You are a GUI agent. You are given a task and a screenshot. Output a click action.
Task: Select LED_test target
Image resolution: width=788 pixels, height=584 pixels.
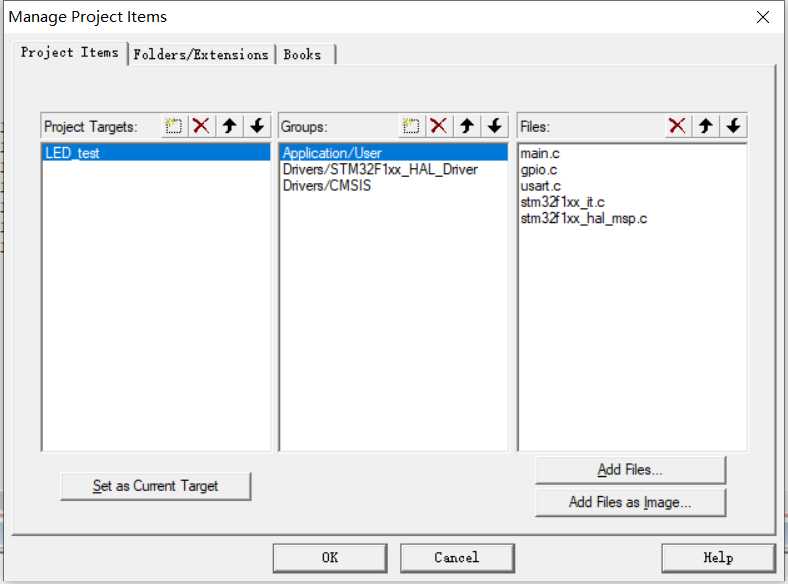156,153
